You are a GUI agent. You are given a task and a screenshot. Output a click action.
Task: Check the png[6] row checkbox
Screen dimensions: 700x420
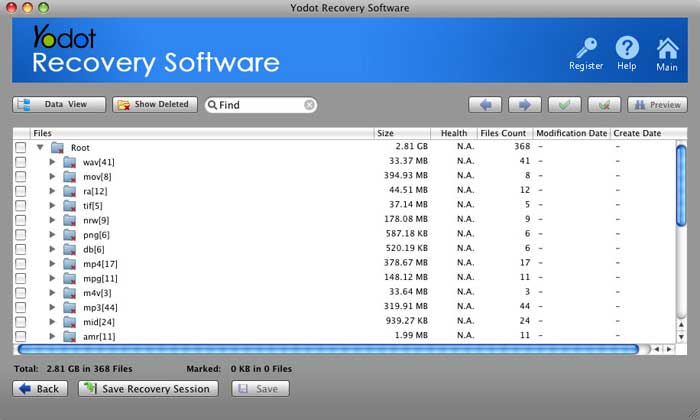tap(21, 235)
